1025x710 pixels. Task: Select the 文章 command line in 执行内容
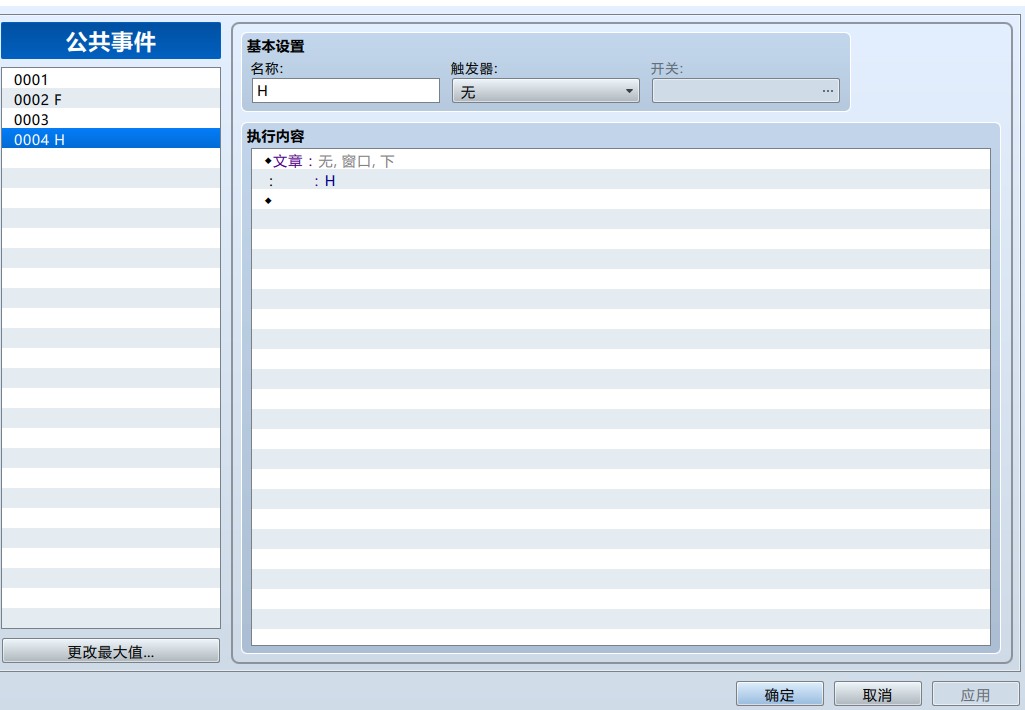click(x=621, y=160)
